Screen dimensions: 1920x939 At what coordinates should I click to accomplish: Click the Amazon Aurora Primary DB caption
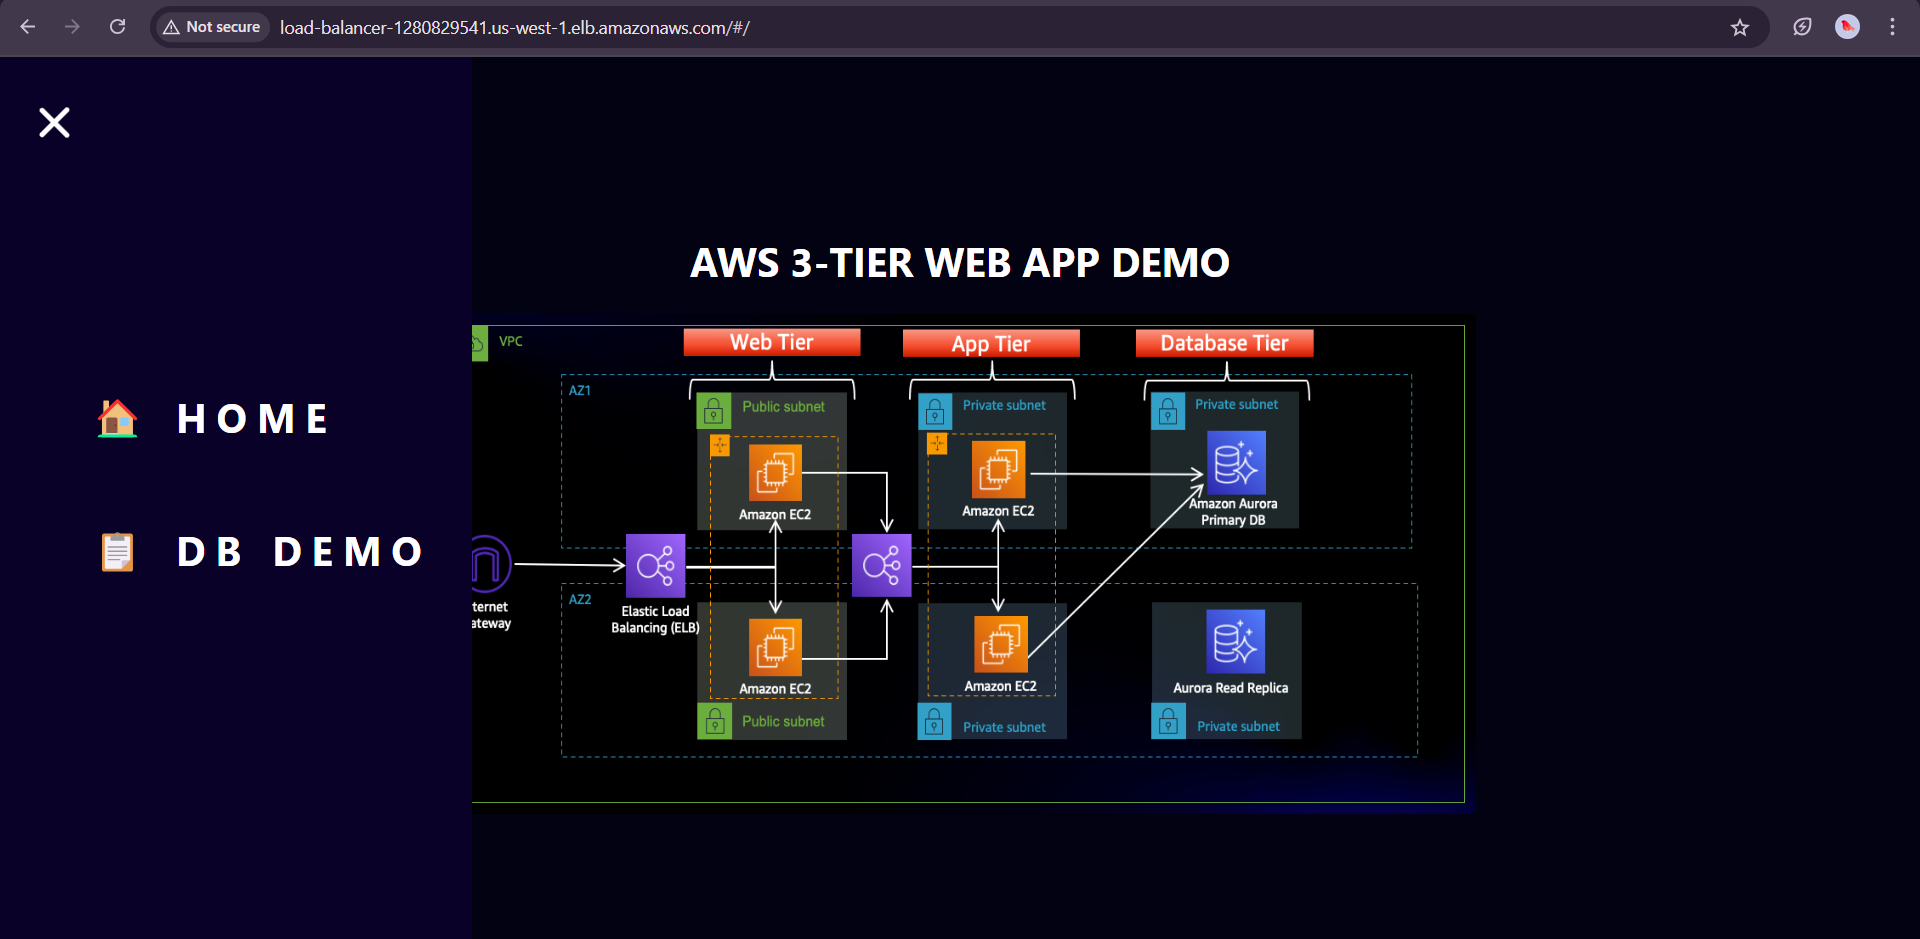point(1233,512)
